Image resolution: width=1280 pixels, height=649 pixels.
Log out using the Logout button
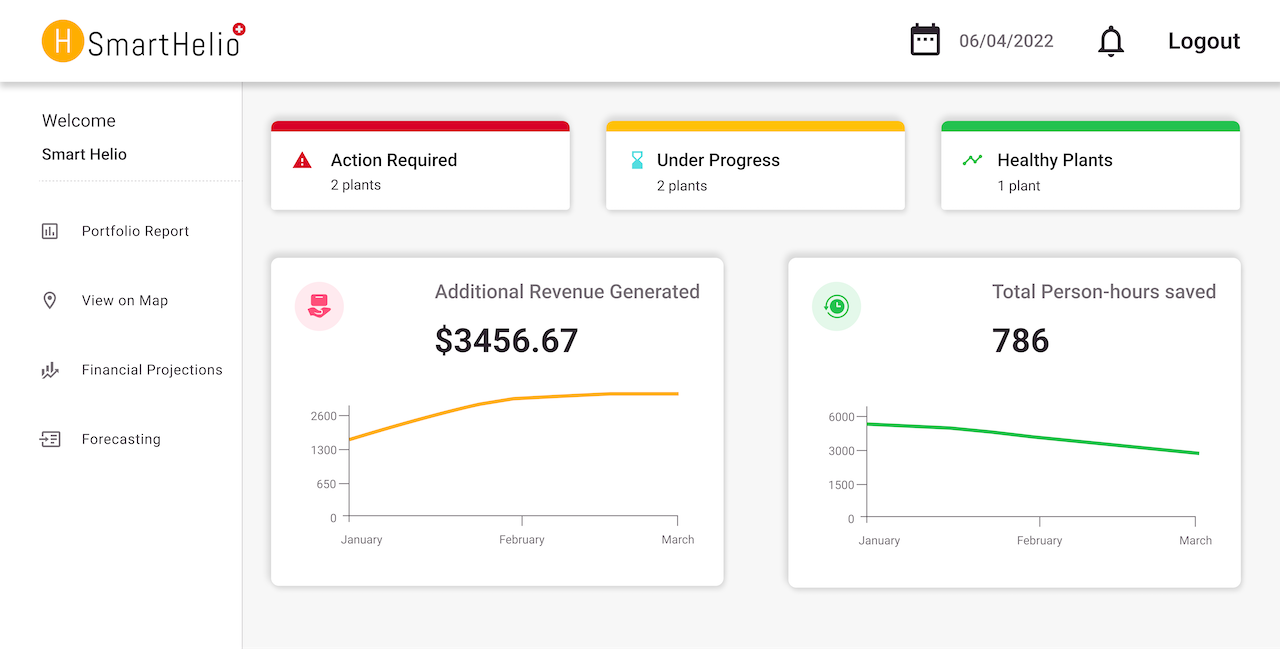[x=1204, y=41]
